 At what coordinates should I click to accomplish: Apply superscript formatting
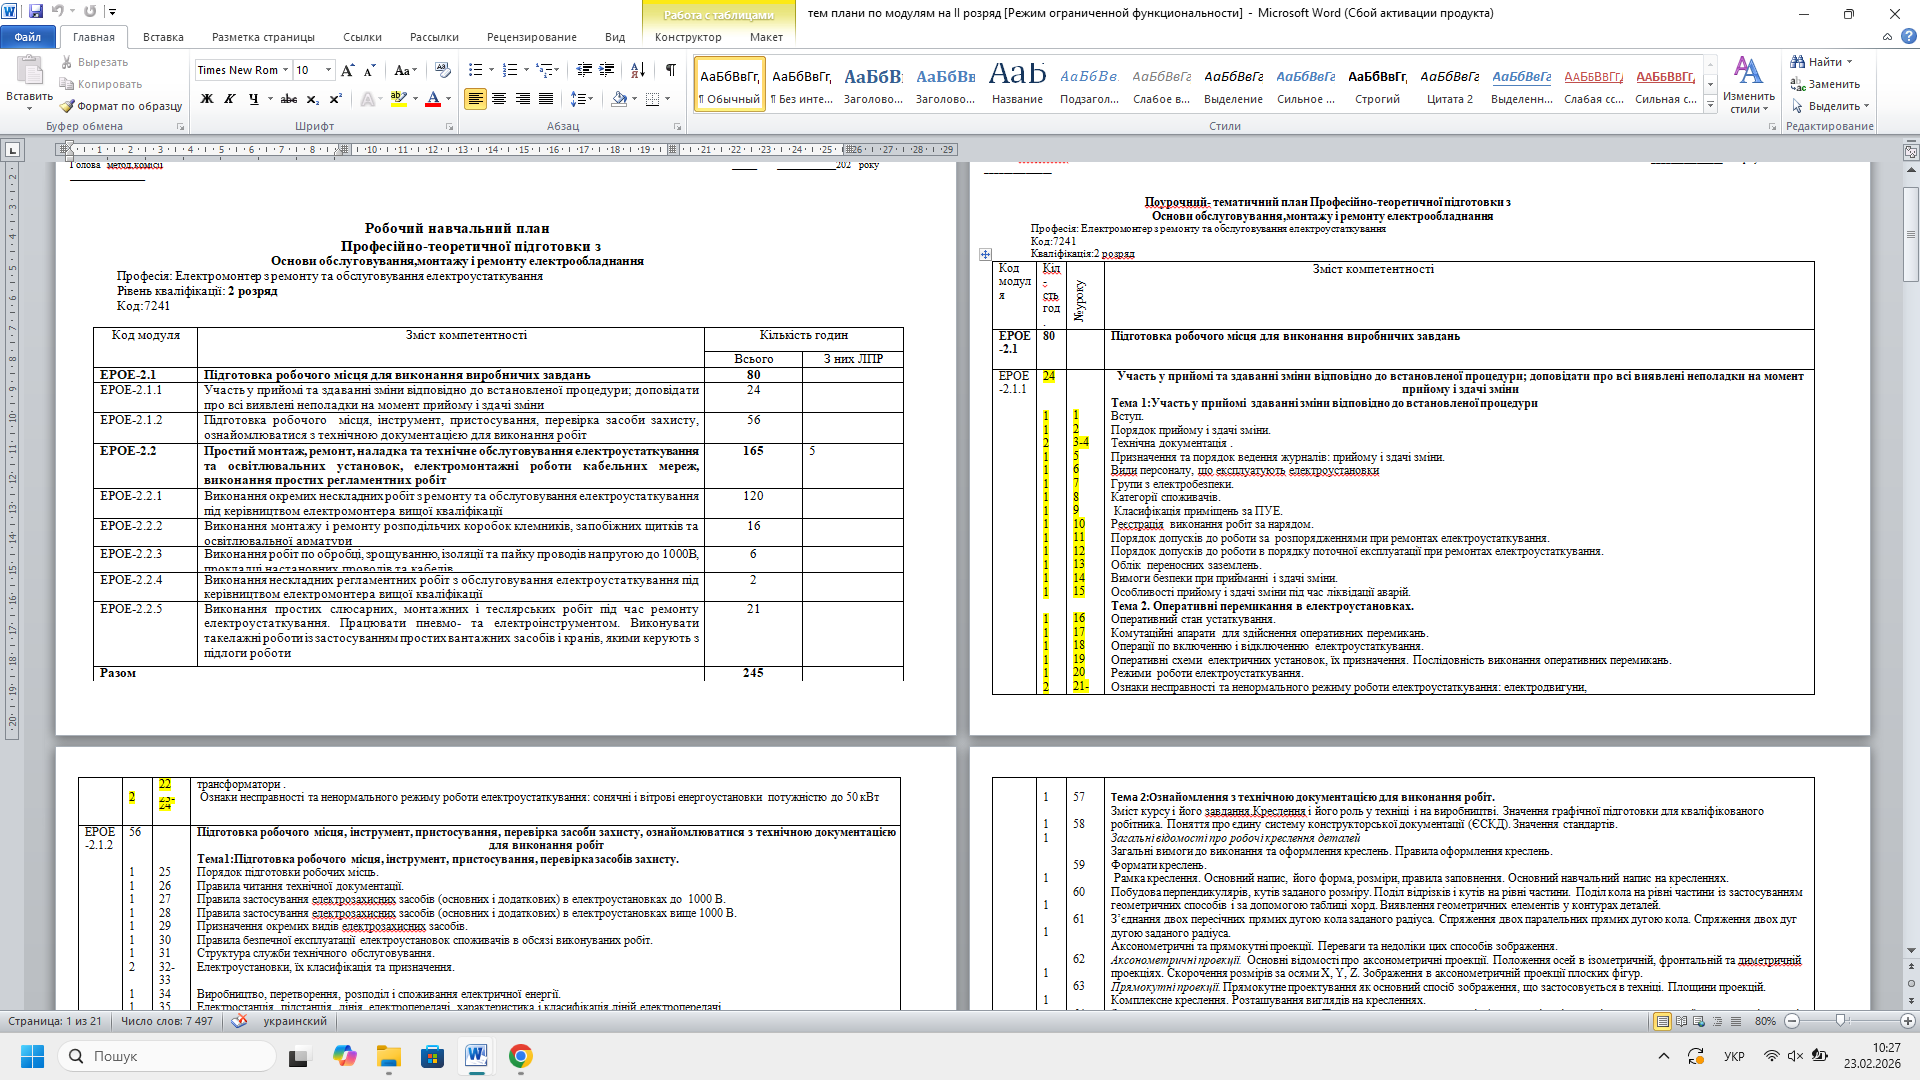tap(335, 99)
